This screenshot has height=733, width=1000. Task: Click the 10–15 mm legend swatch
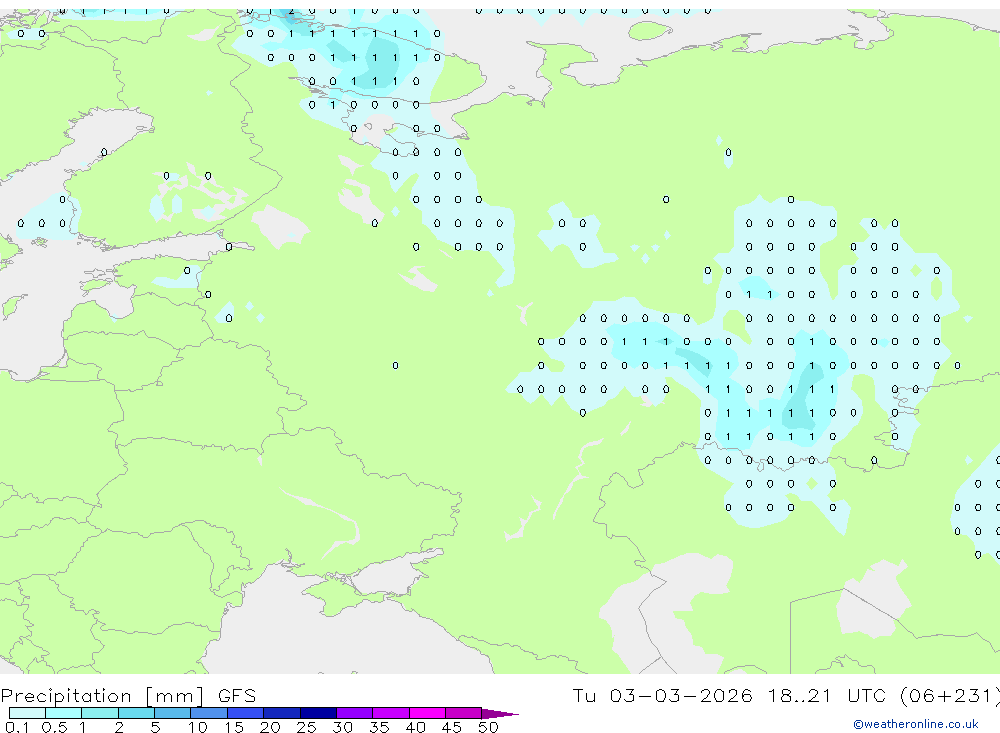pyautogui.click(x=209, y=713)
